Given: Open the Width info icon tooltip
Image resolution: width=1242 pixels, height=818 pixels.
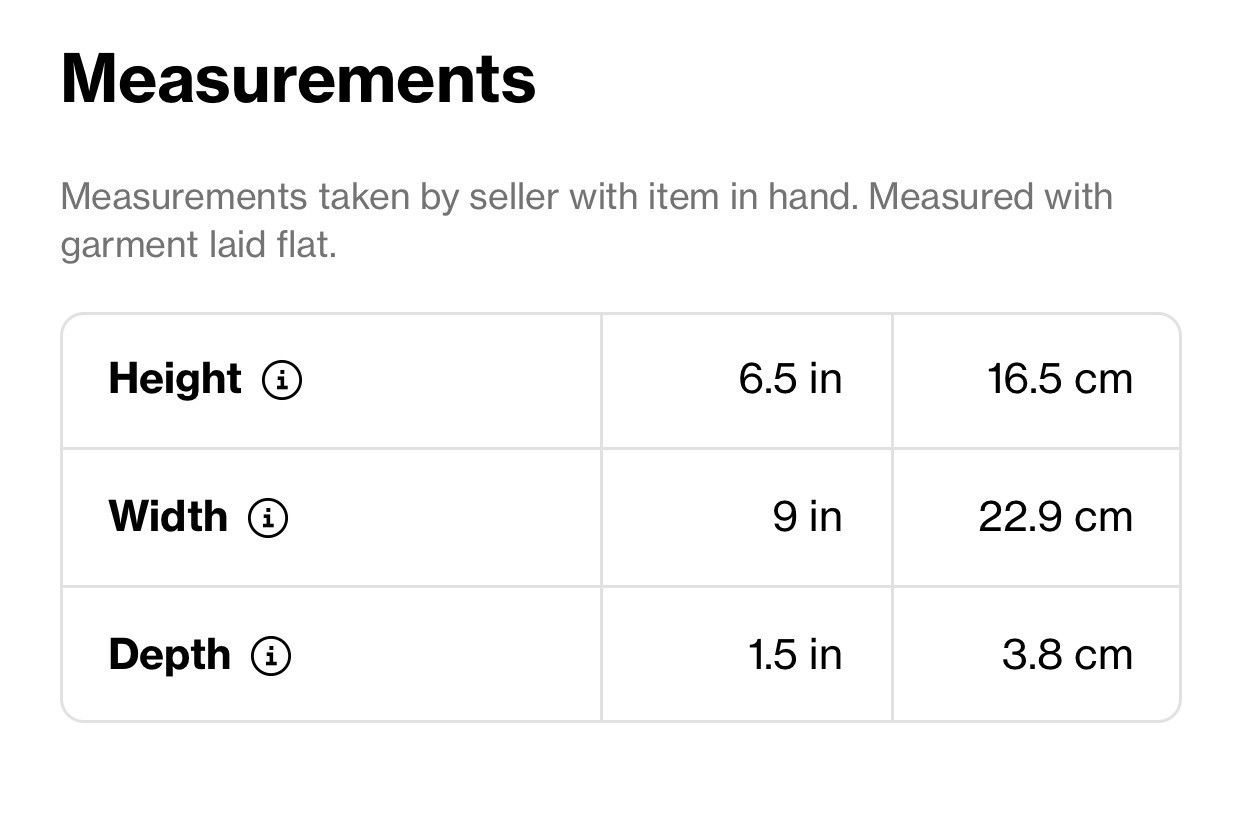Looking at the screenshot, I should click(x=267, y=518).
